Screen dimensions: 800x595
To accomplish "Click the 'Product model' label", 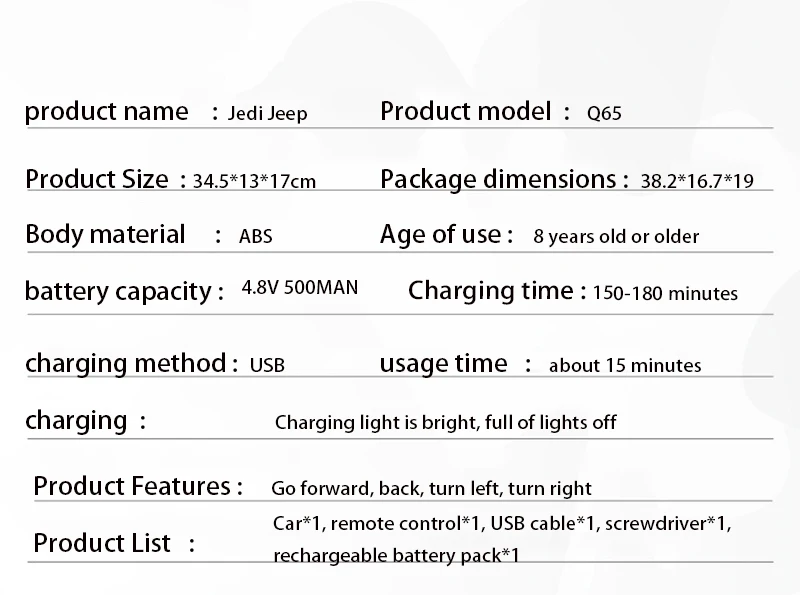I will 465,111.
